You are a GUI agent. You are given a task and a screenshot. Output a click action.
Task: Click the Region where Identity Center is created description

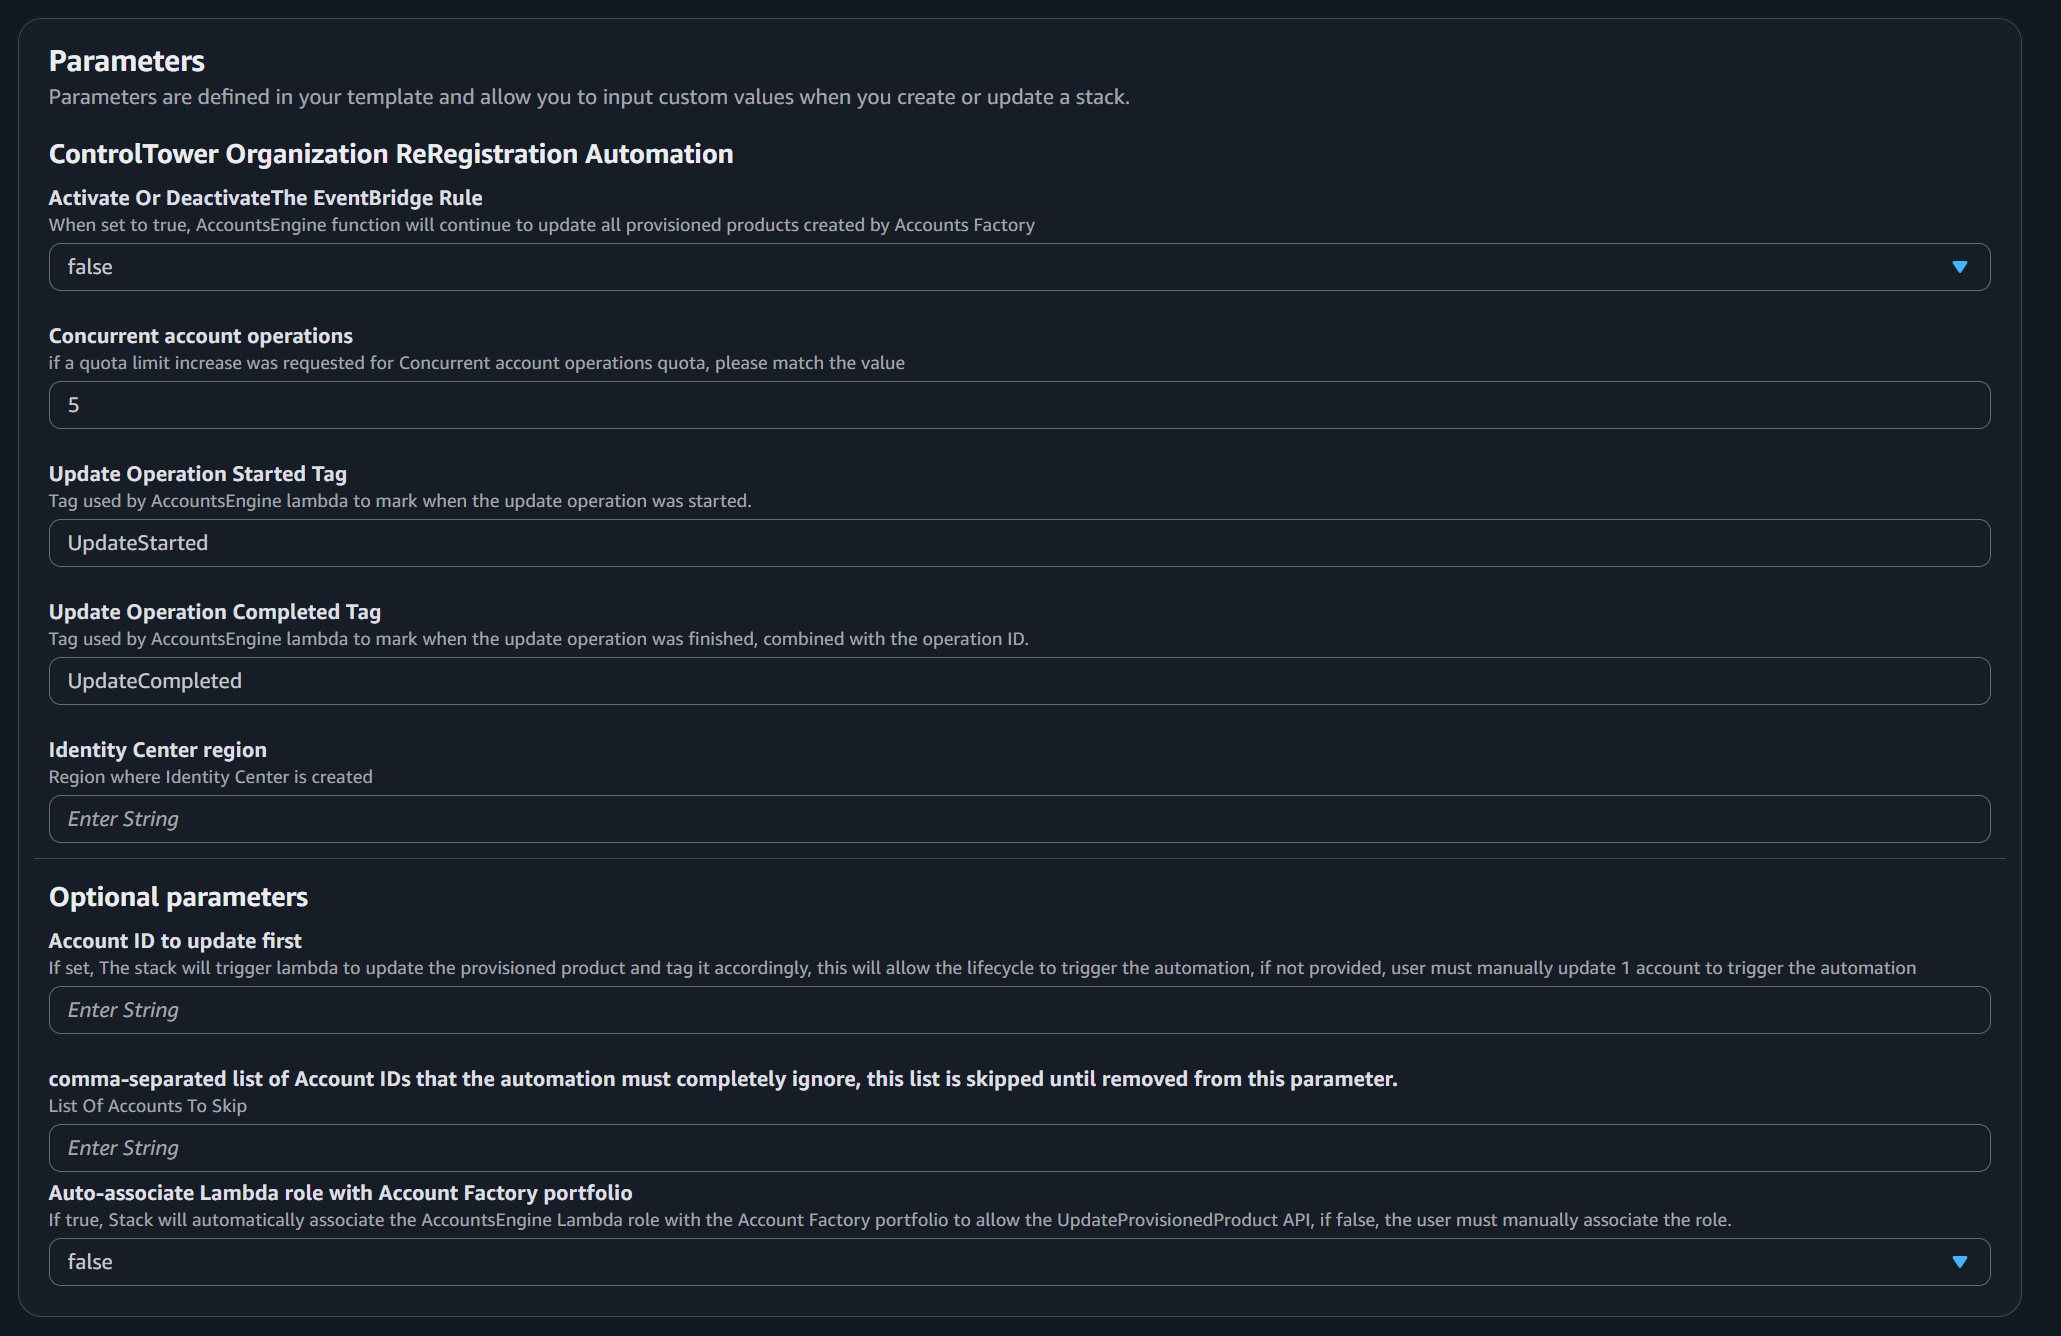[211, 777]
